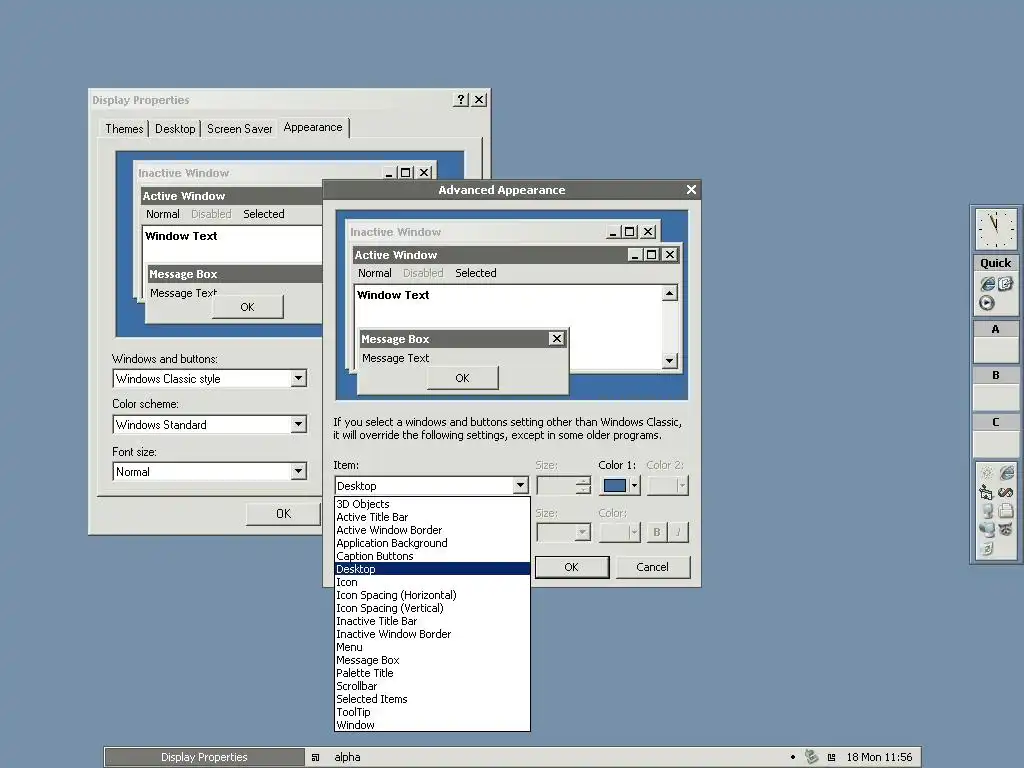Click the Color 1 blue swatch

click(615, 485)
